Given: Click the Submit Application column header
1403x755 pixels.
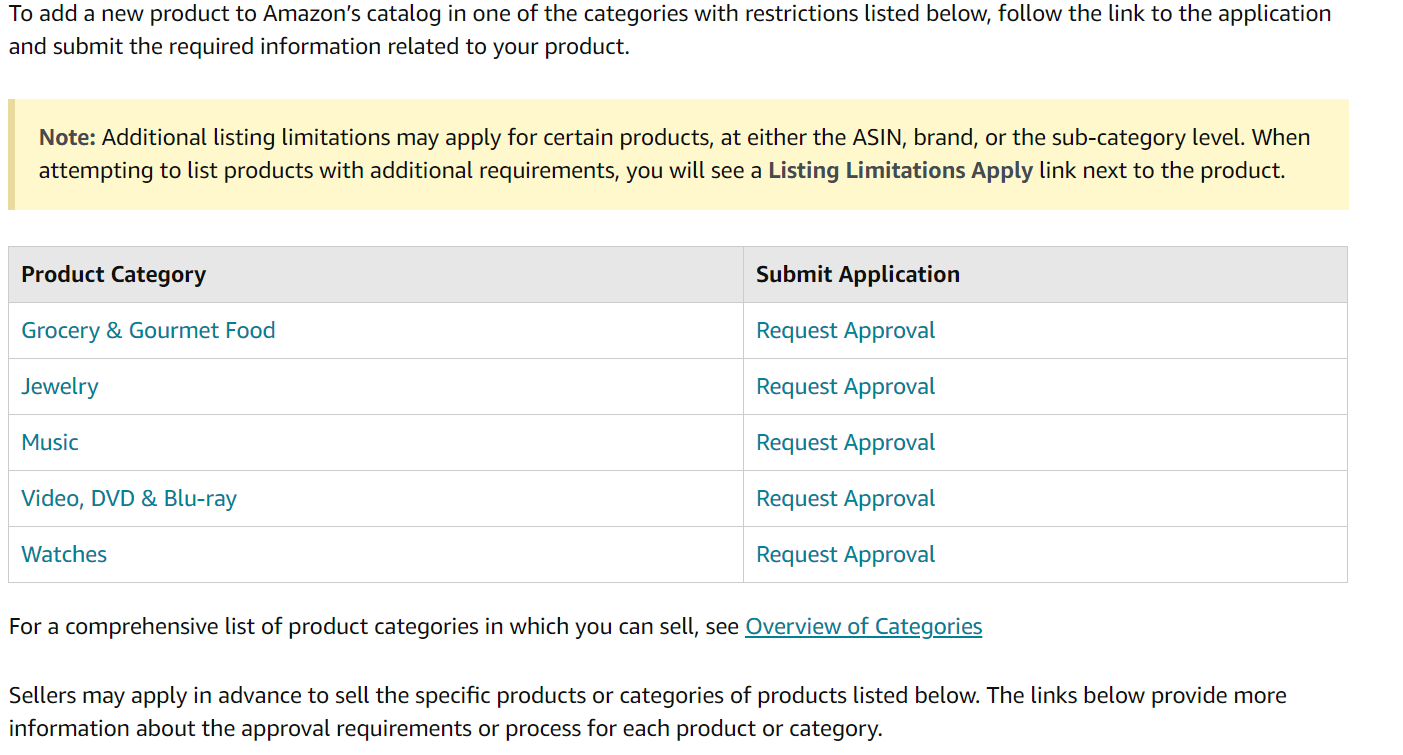Looking at the screenshot, I should point(857,275).
